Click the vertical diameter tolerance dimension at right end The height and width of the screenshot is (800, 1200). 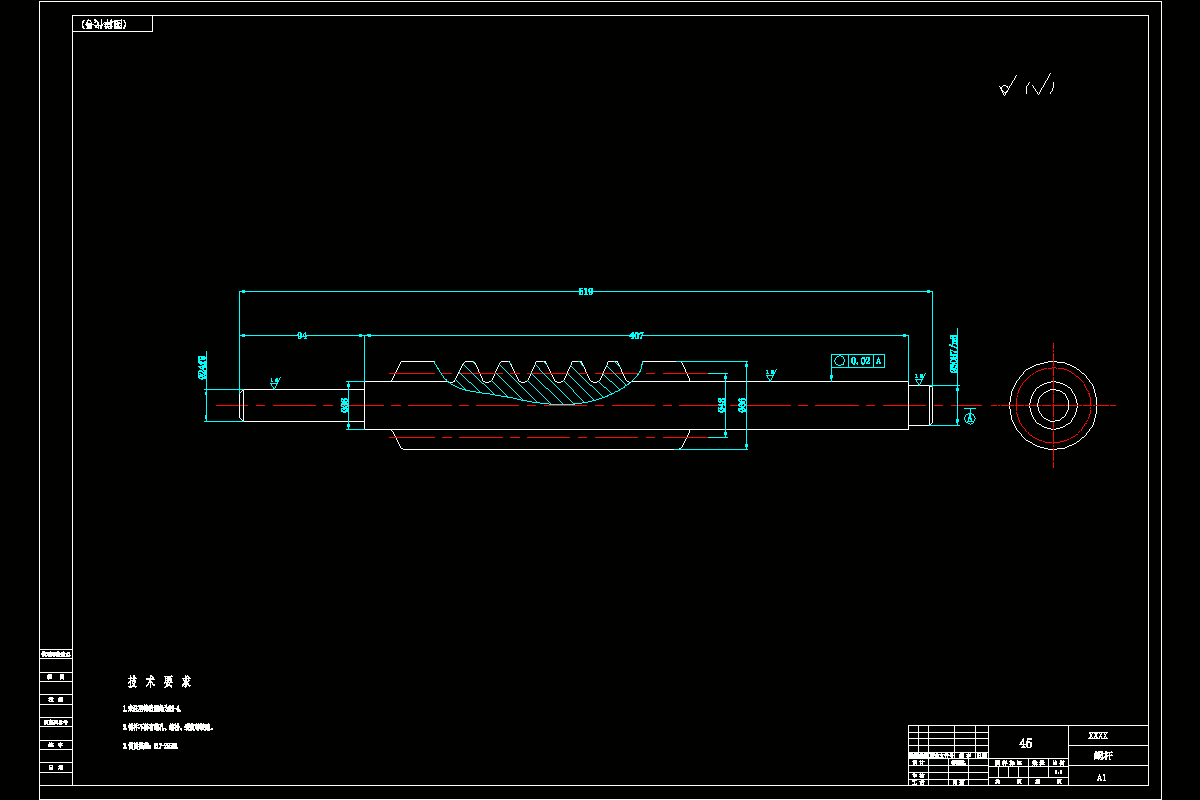tap(954, 353)
